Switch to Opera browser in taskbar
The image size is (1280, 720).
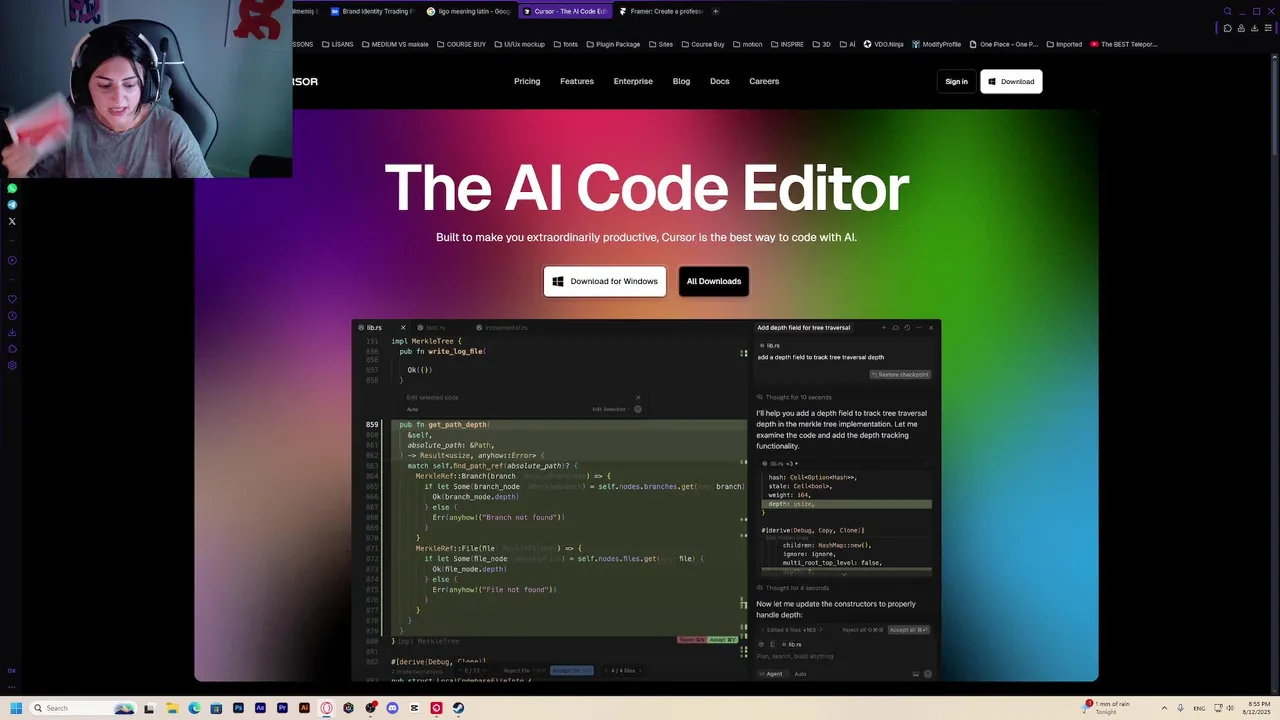[326, 708]
